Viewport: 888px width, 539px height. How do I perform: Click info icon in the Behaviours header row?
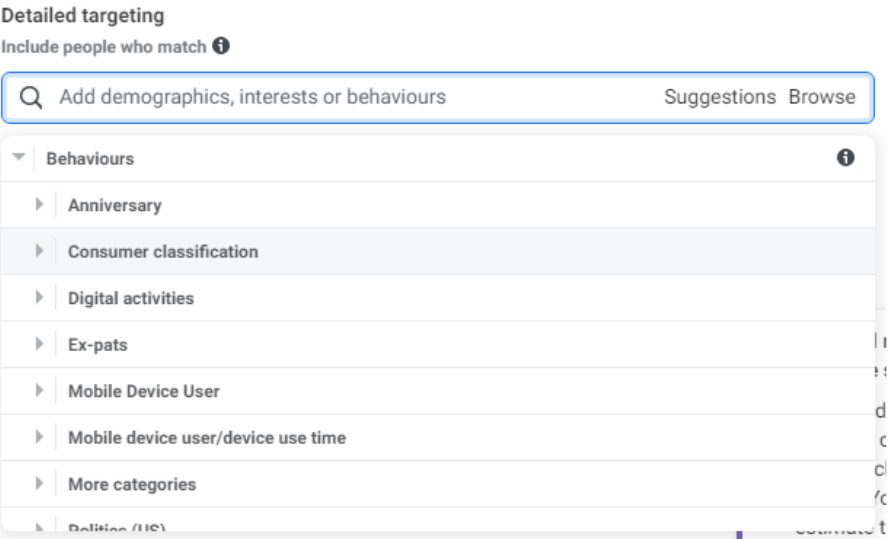[846, 158]
